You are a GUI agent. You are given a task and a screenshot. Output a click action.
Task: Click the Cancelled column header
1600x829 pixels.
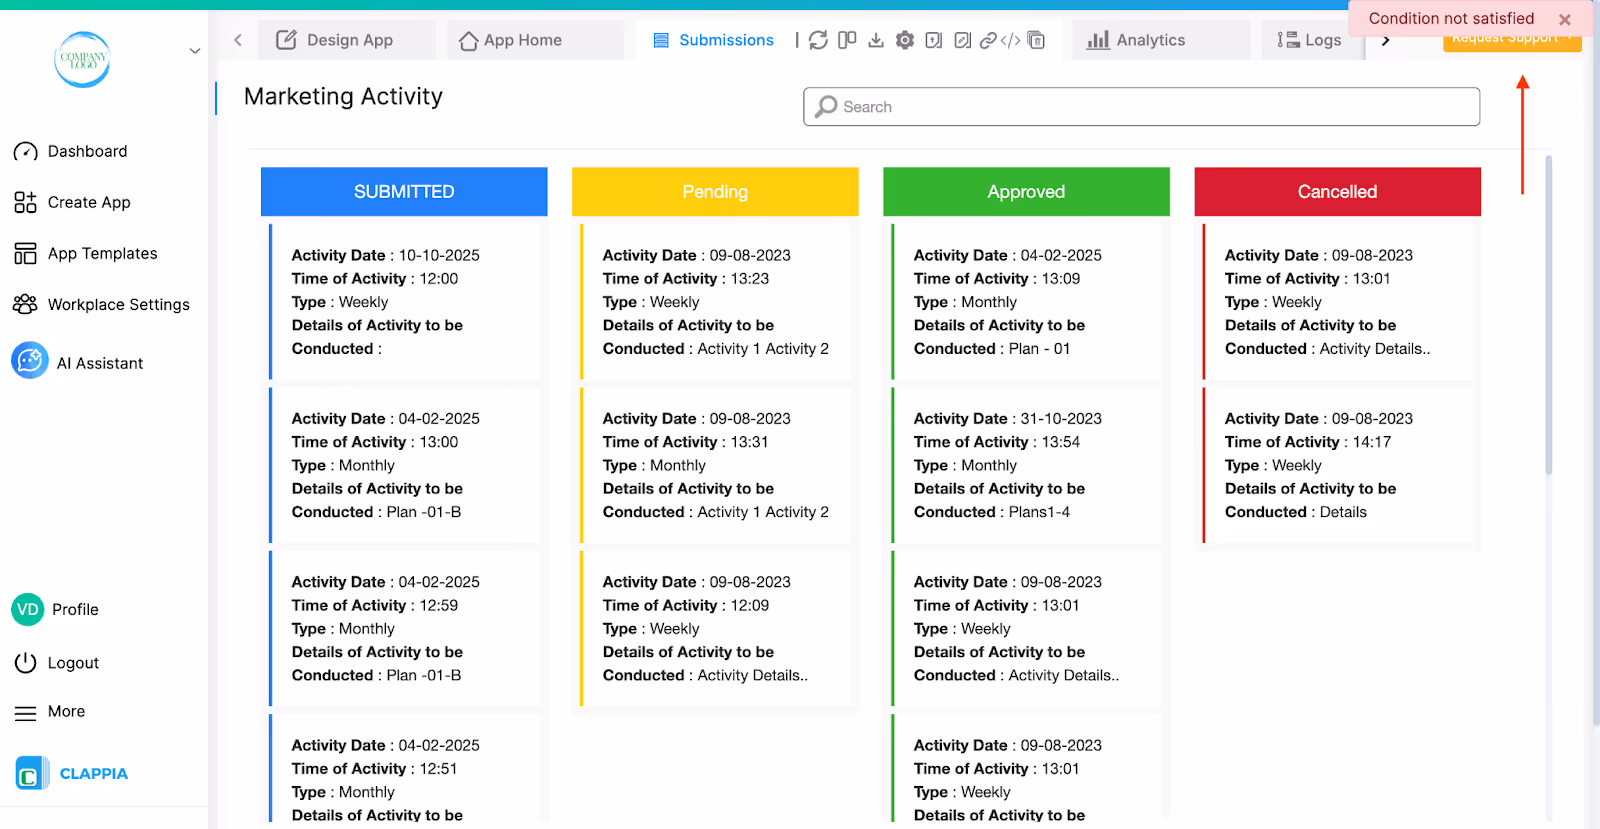[1337, 192]
